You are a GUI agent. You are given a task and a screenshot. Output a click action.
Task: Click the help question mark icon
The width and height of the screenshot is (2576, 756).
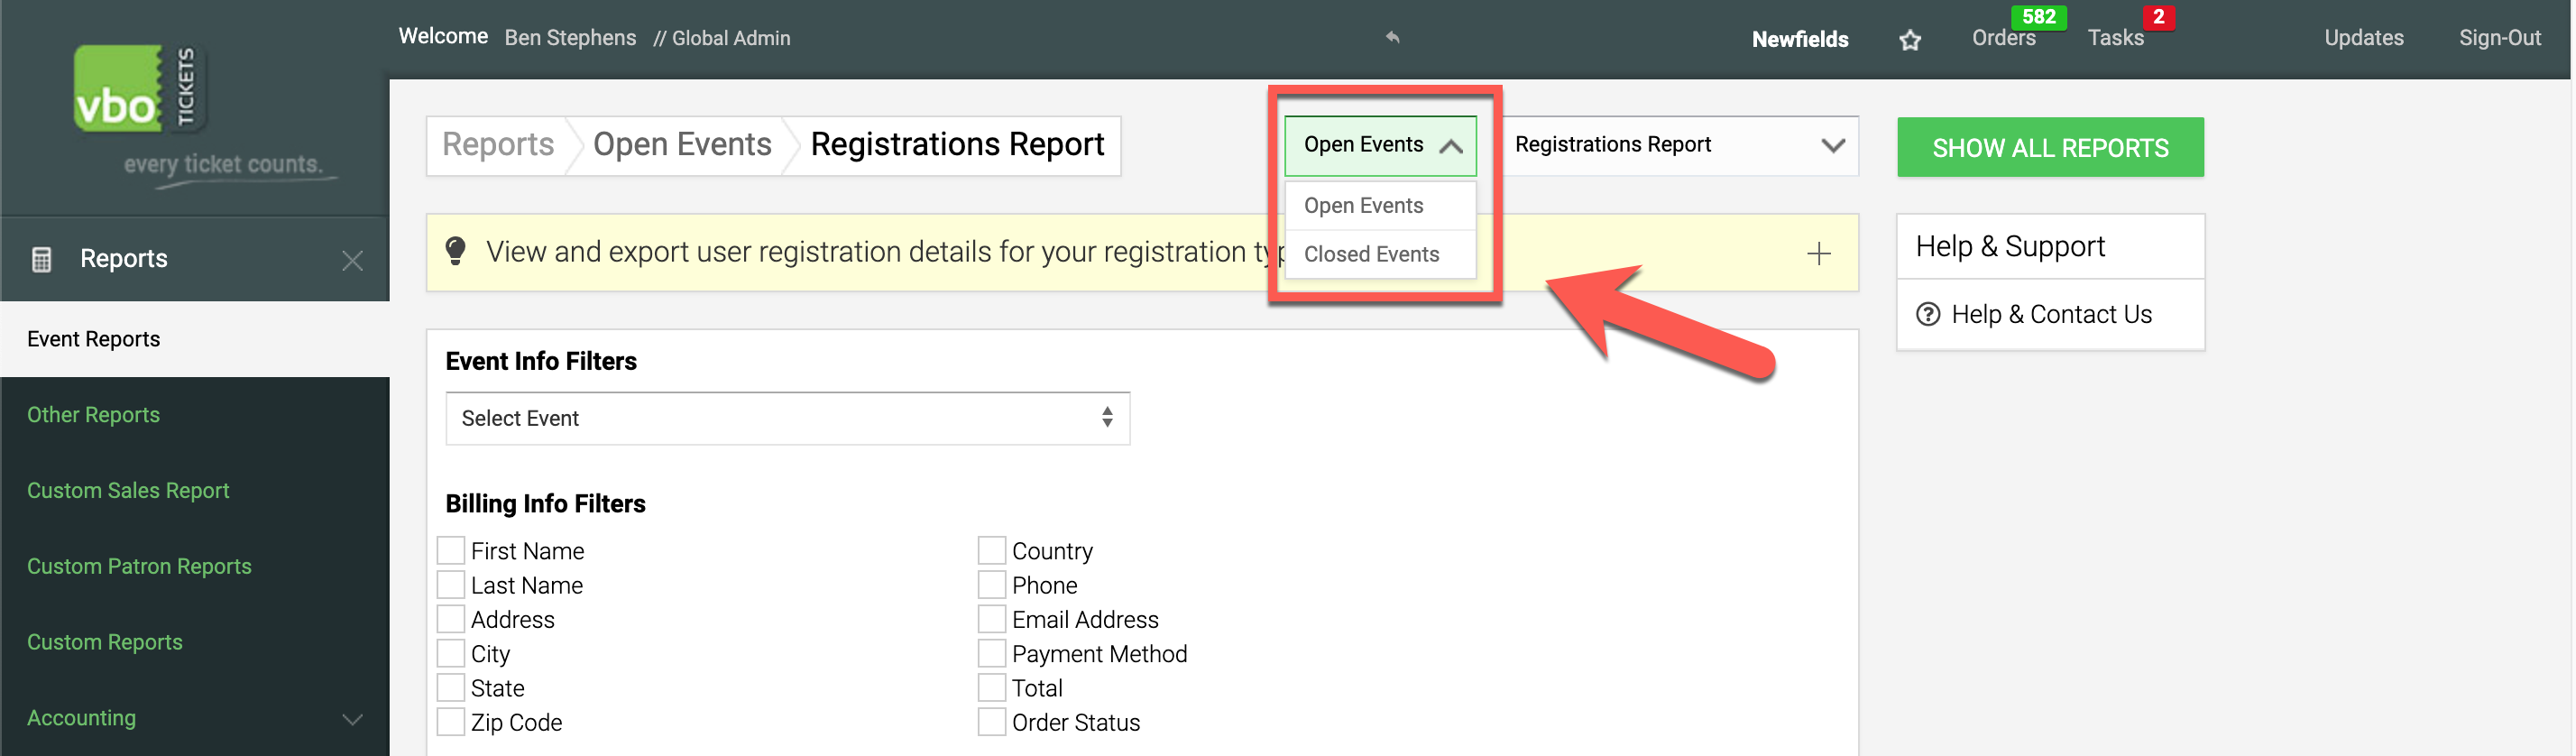point(1927,314)
